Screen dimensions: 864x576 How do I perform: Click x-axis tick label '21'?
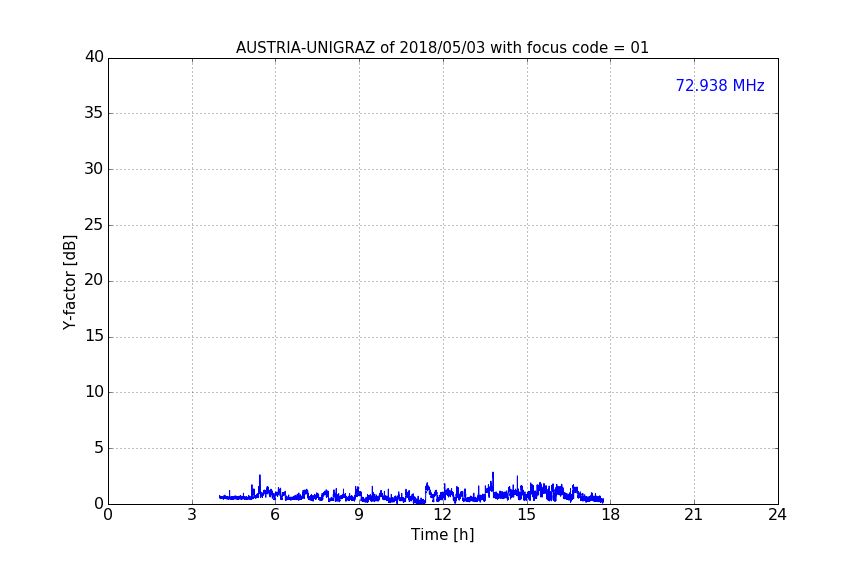tap(694, 515)
